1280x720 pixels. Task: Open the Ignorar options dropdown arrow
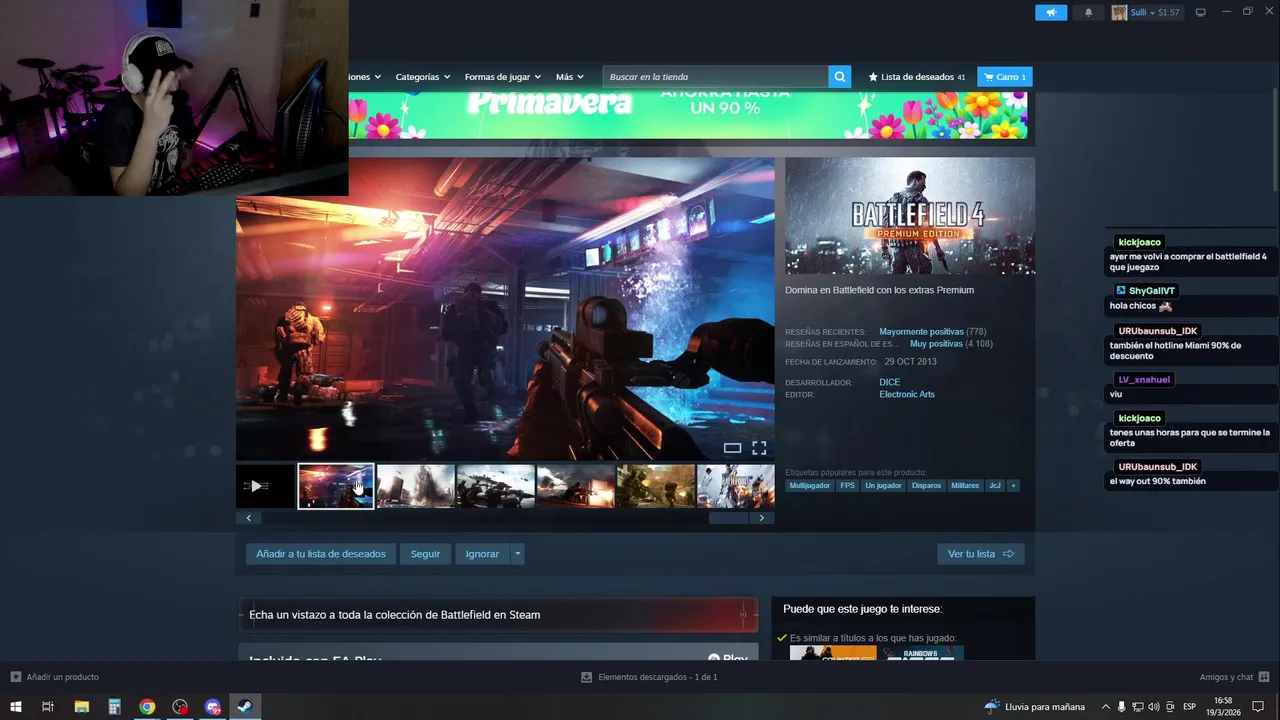[517, 554]
